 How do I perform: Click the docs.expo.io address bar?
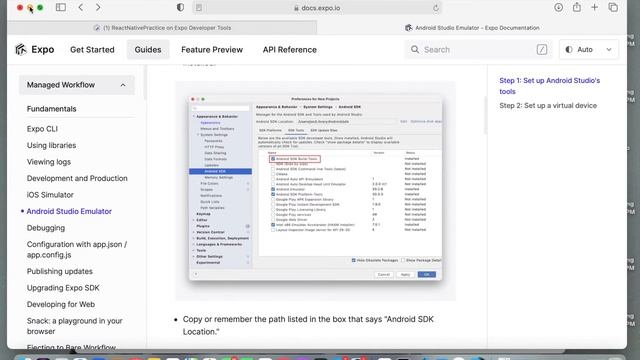pos(318,8)
